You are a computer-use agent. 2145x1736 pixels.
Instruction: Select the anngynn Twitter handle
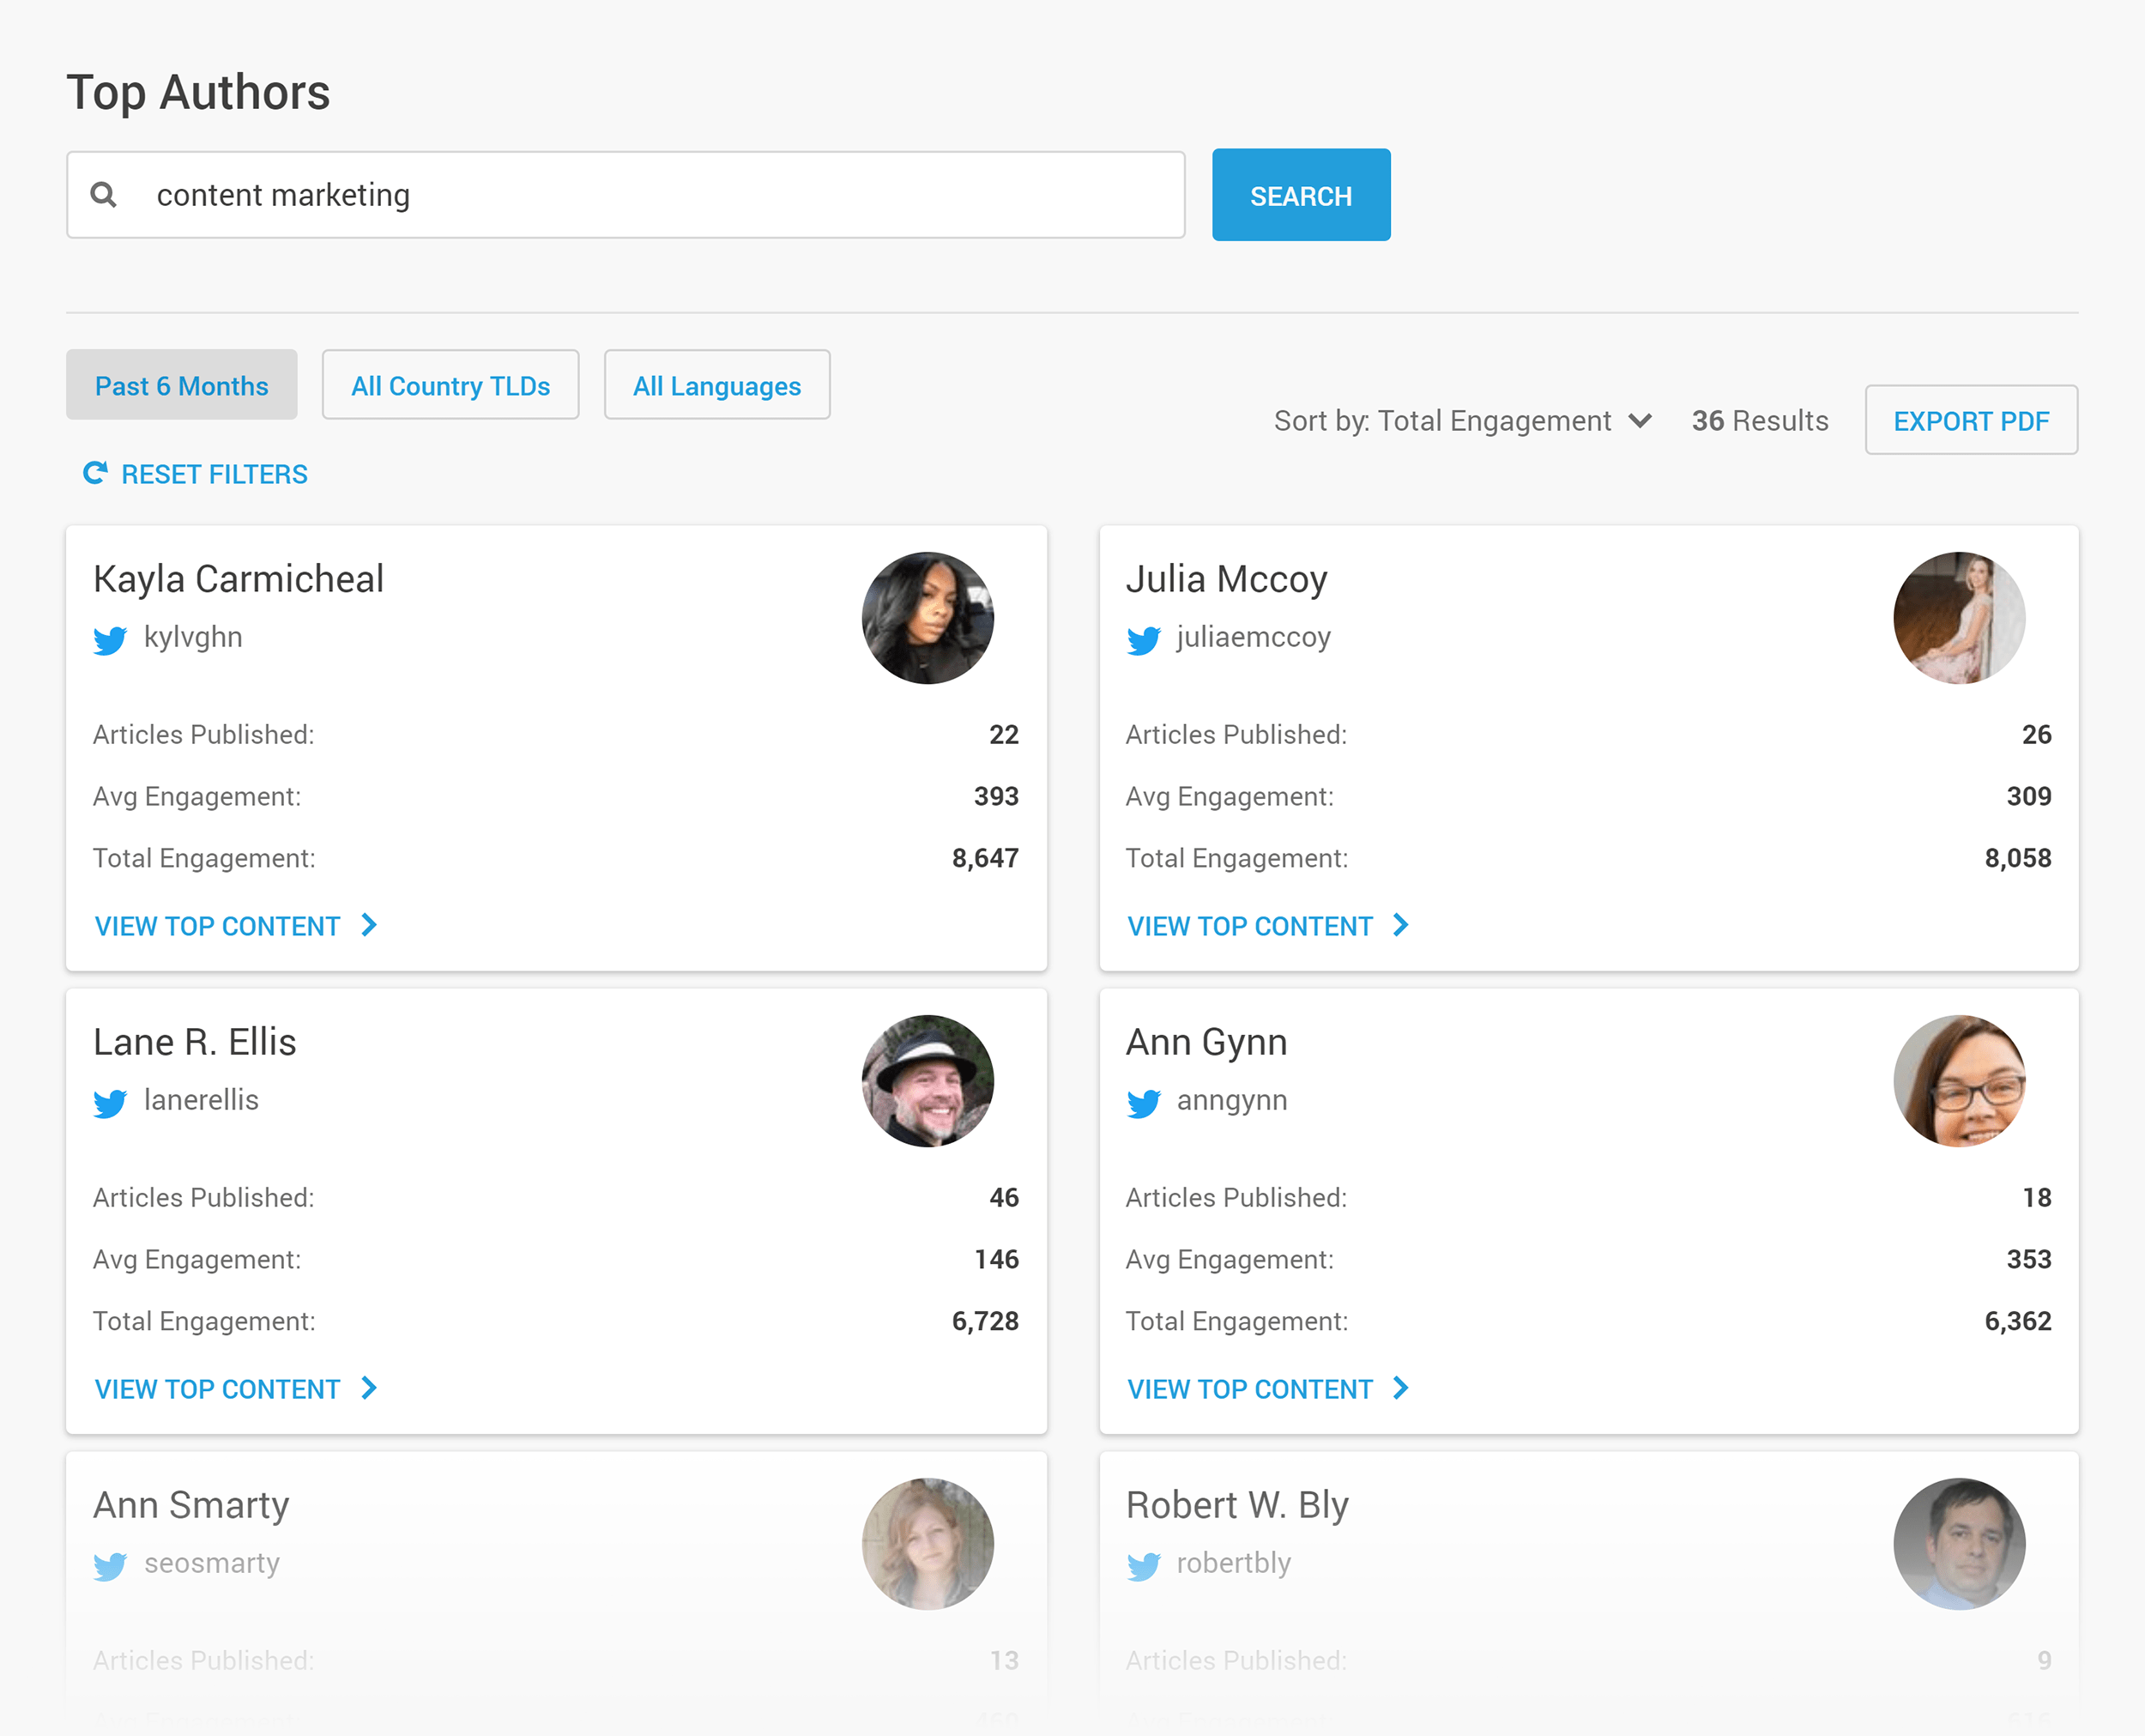(1232, 1101)
